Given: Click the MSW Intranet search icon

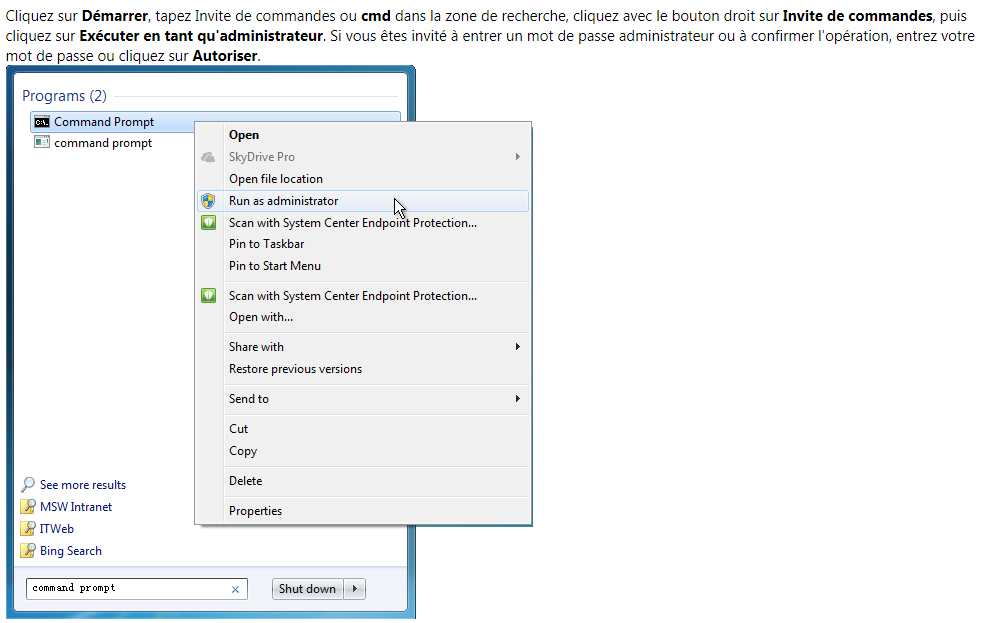Looking at the screenshot, I should (28, 507).
